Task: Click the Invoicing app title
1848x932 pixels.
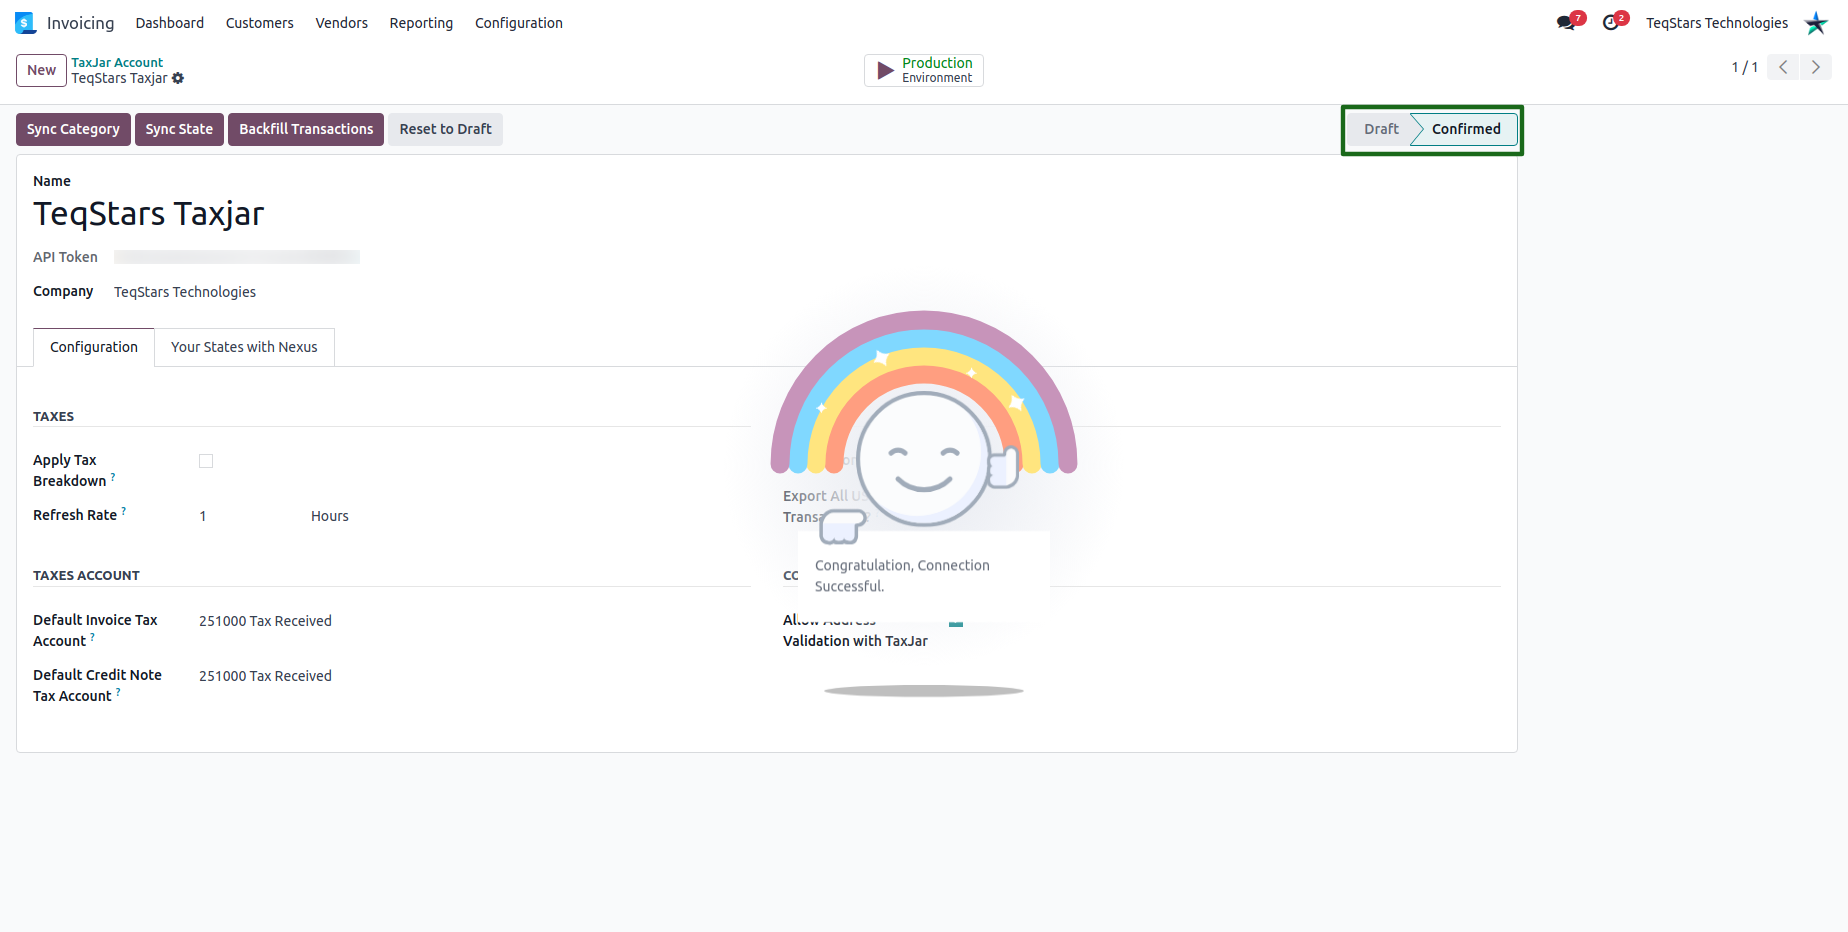Action: (x=81, y=23)
